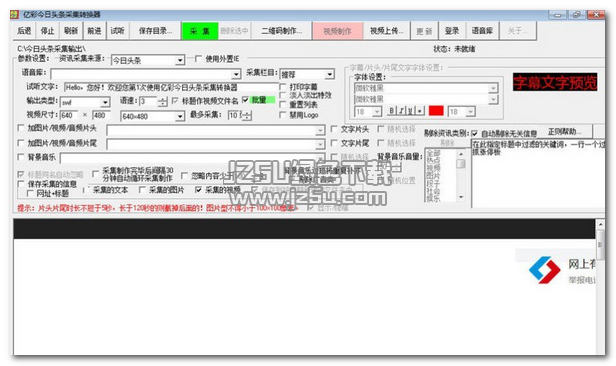Click the video height field showing 480
616x366 pixels.
click(x=101, y=115)
